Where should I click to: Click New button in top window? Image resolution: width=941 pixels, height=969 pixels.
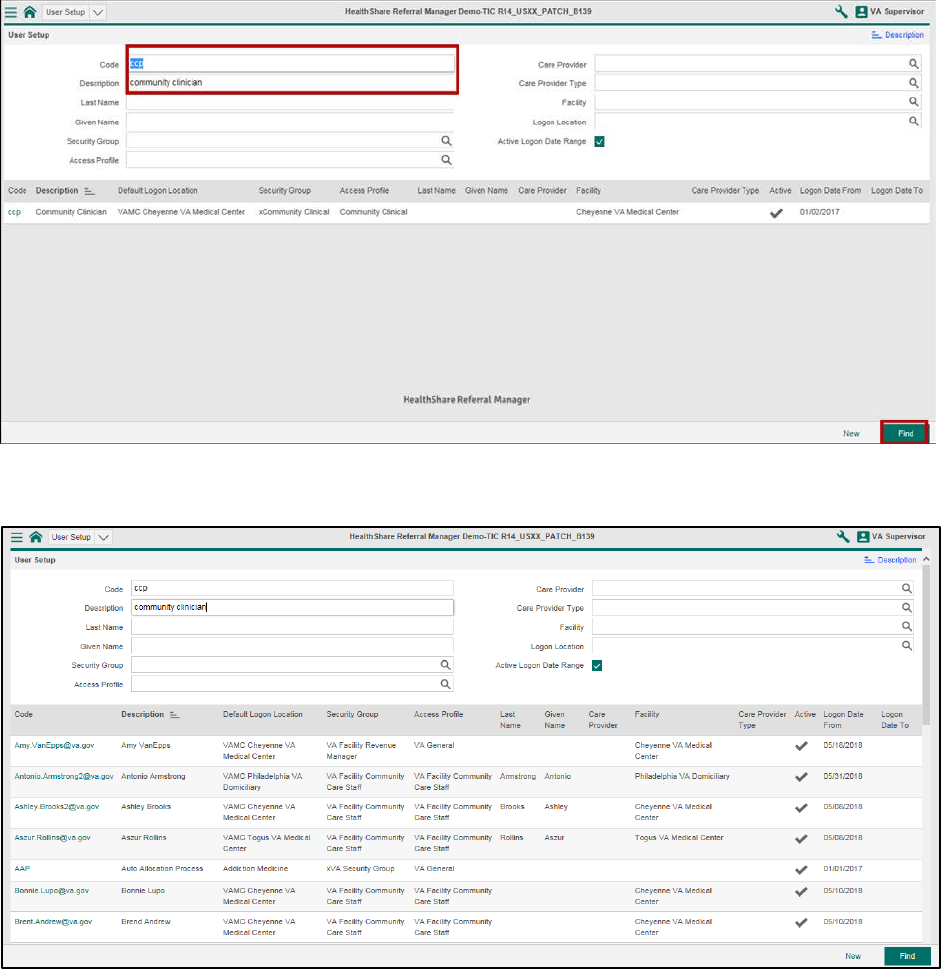(x=851, y=433)
